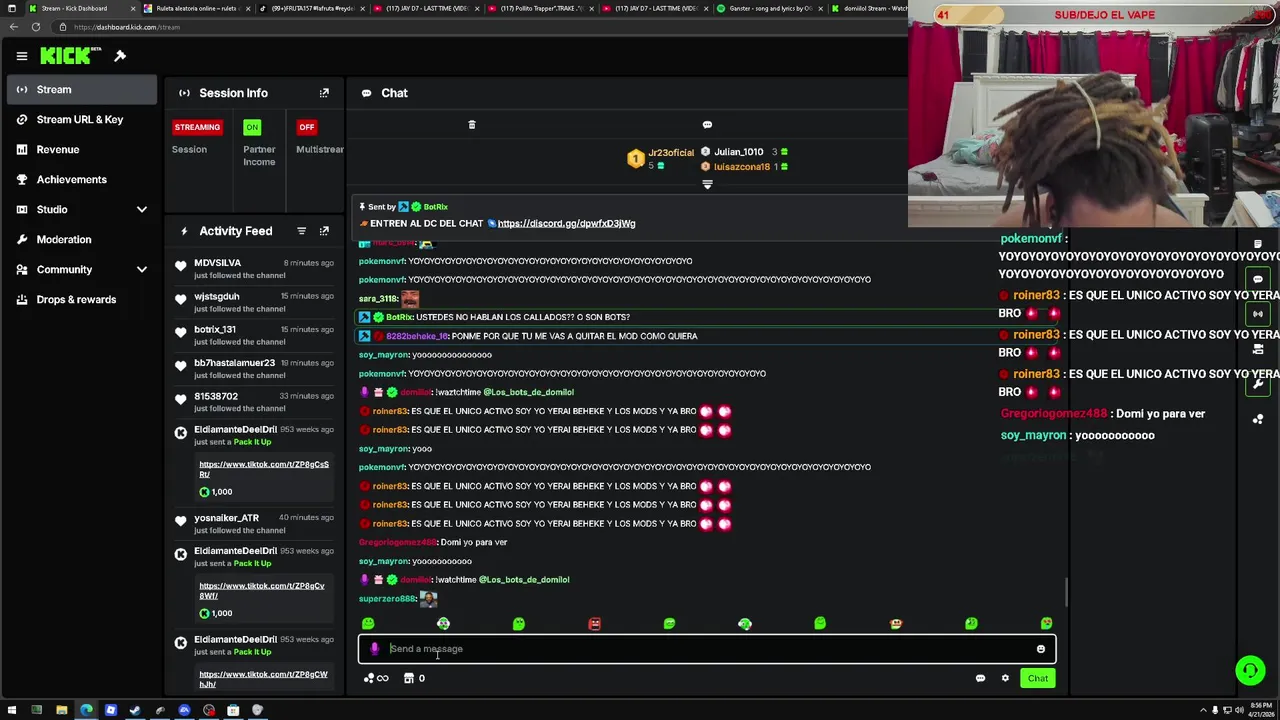Click the webcam overlay thumbnail
1280x720 pixels.
click(1094, 114)
